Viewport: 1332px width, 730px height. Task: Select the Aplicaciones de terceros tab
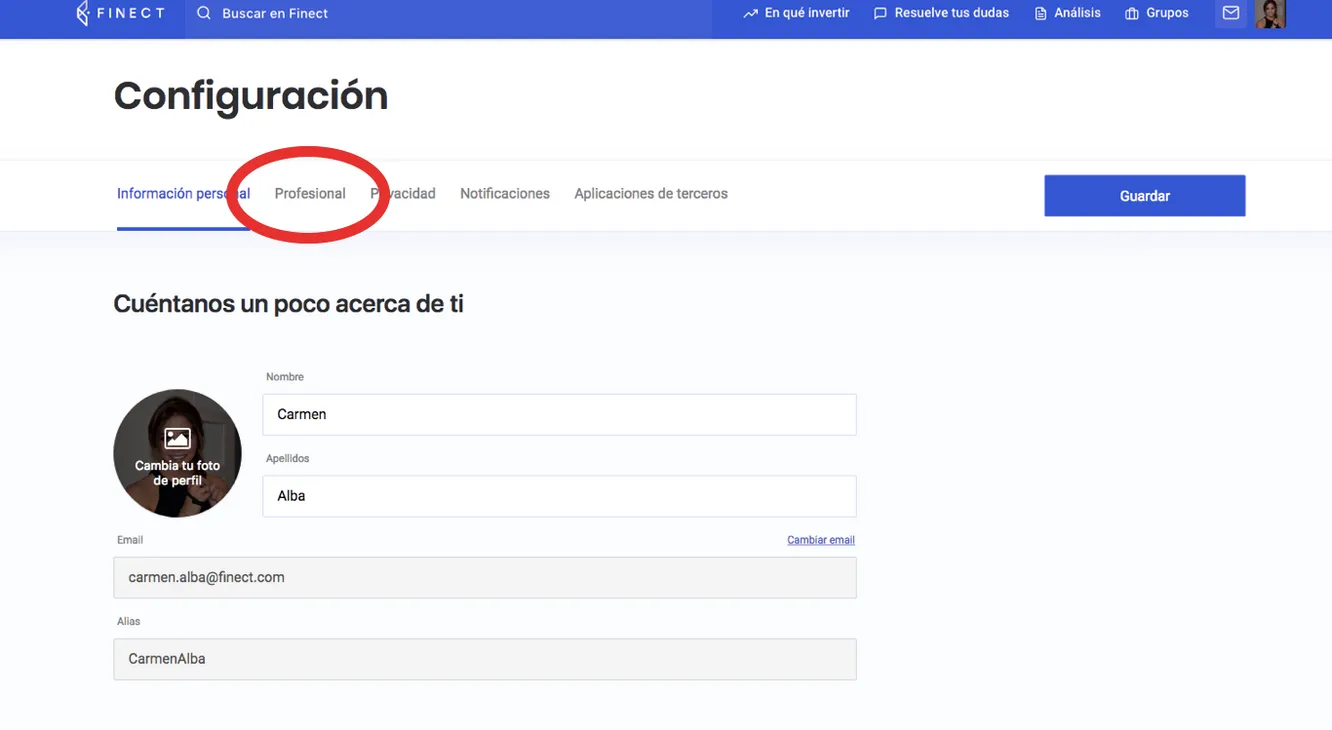(651, 194)
